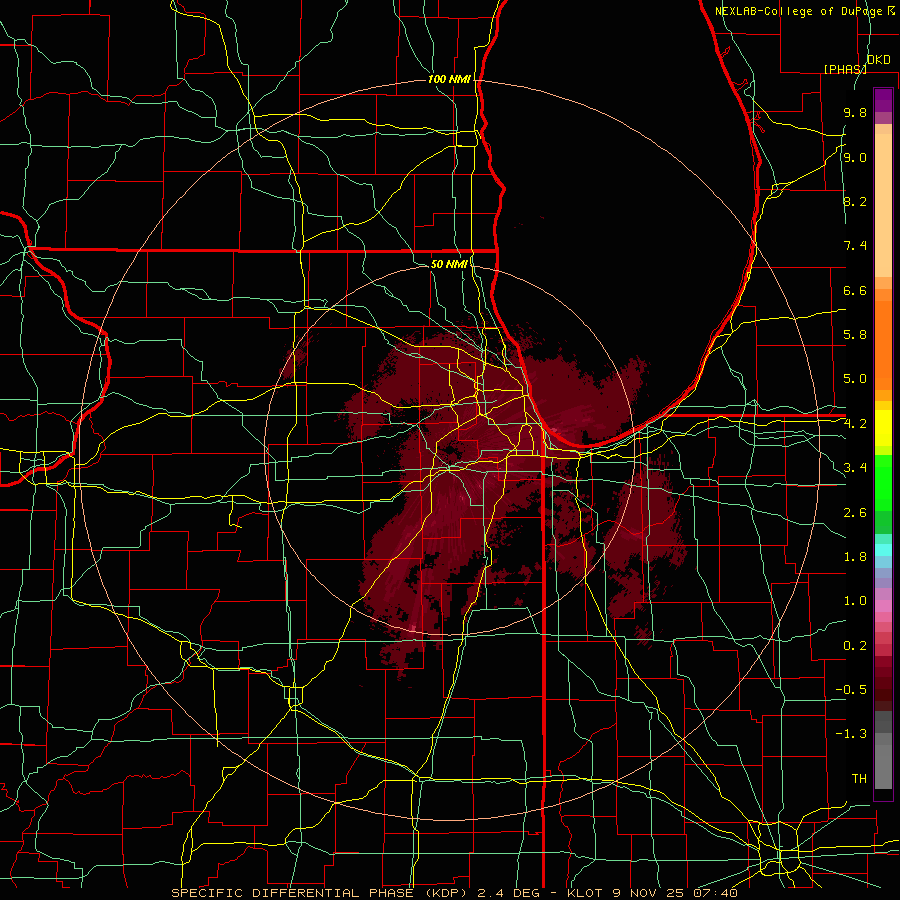
Task: Click the 100 NMI range ring label
Action: click(x=449, y=79)
